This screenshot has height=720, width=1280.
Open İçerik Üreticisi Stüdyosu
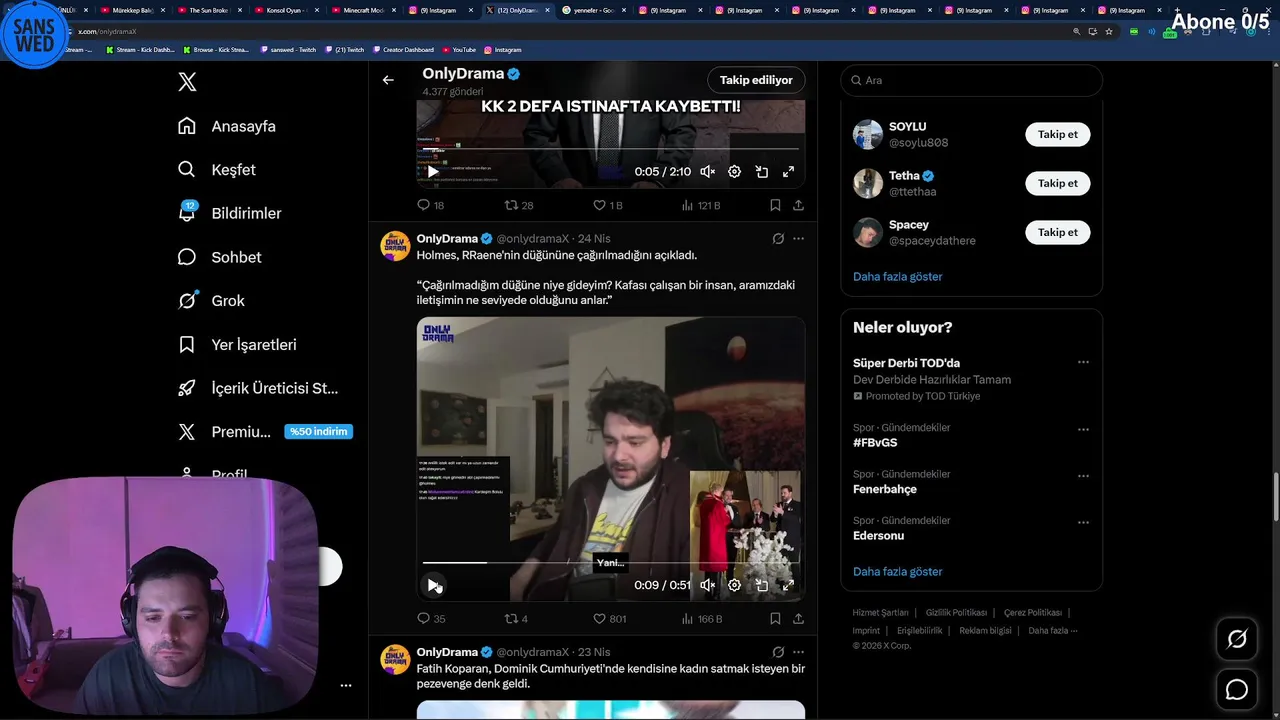[258, 388]
